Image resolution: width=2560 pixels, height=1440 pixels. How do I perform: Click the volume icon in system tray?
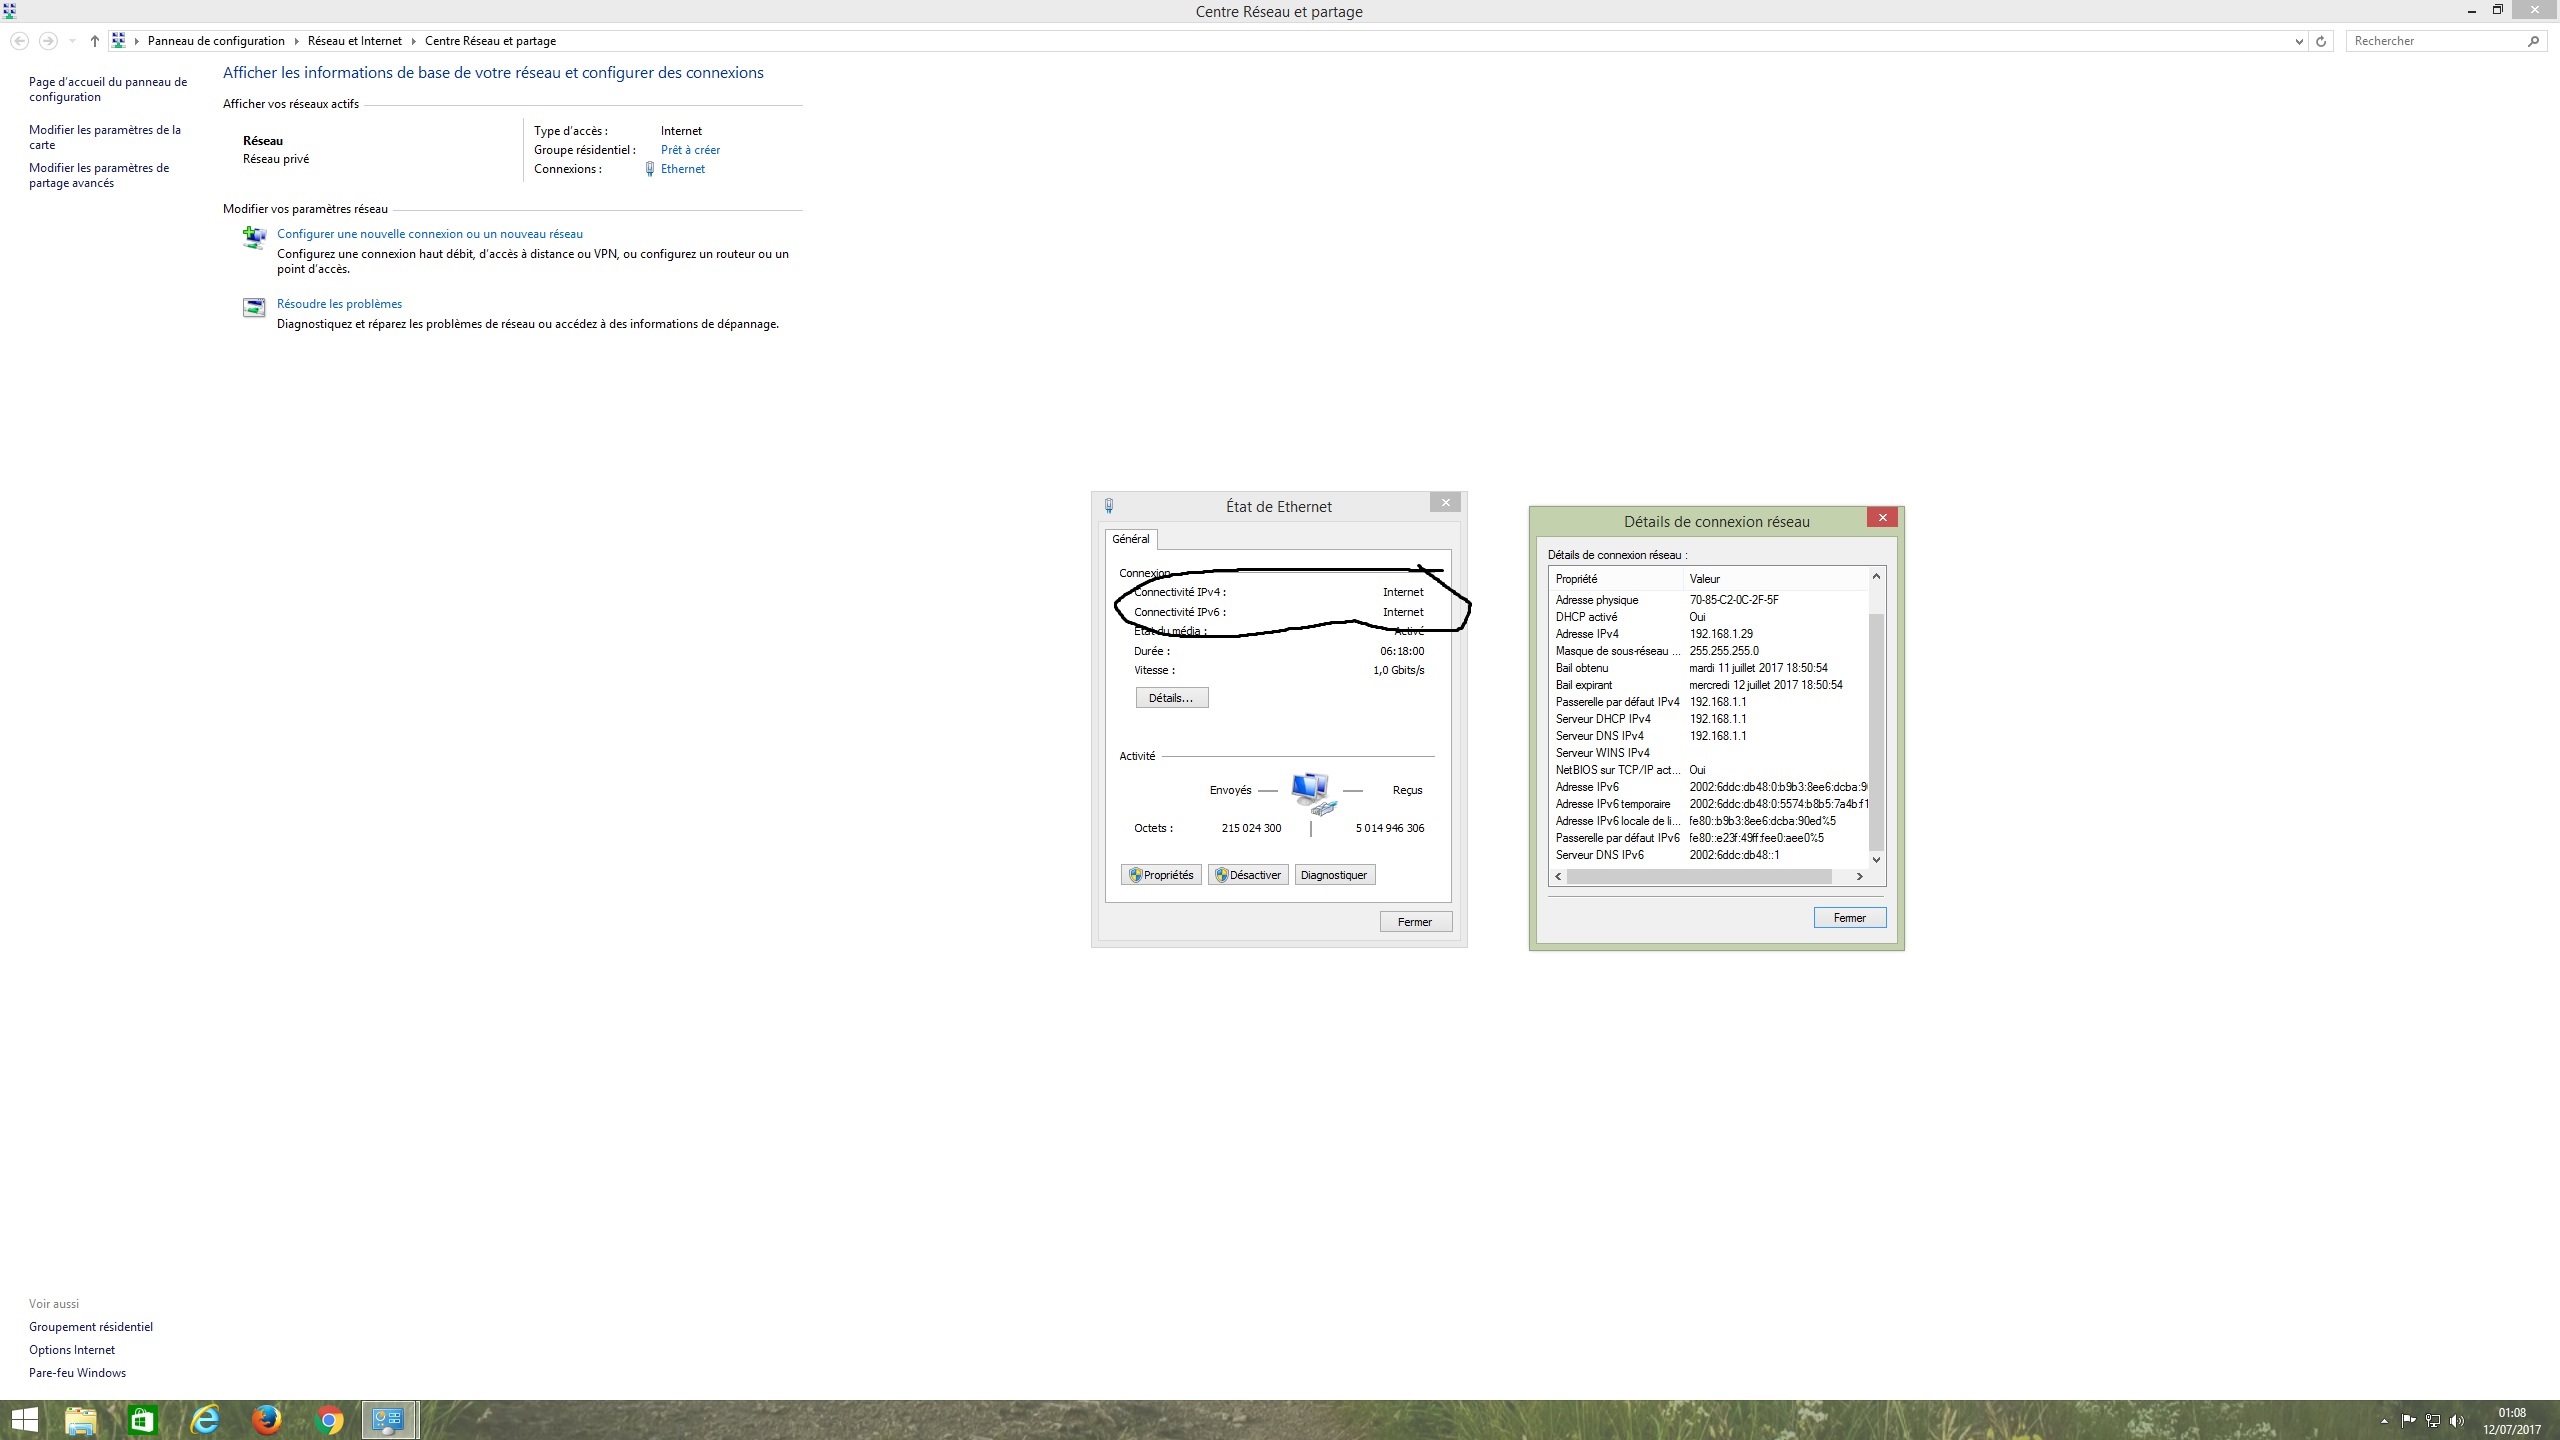point(2457,1420)
